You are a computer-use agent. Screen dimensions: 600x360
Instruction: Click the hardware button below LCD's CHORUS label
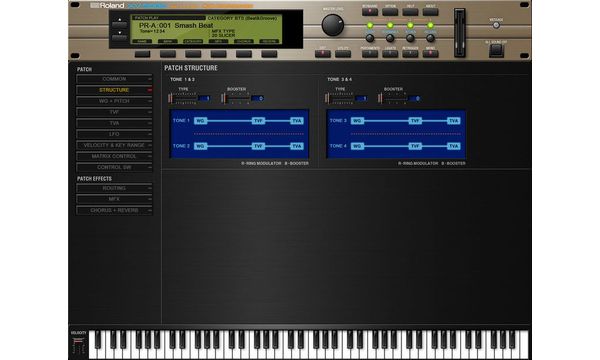point(244,54)
